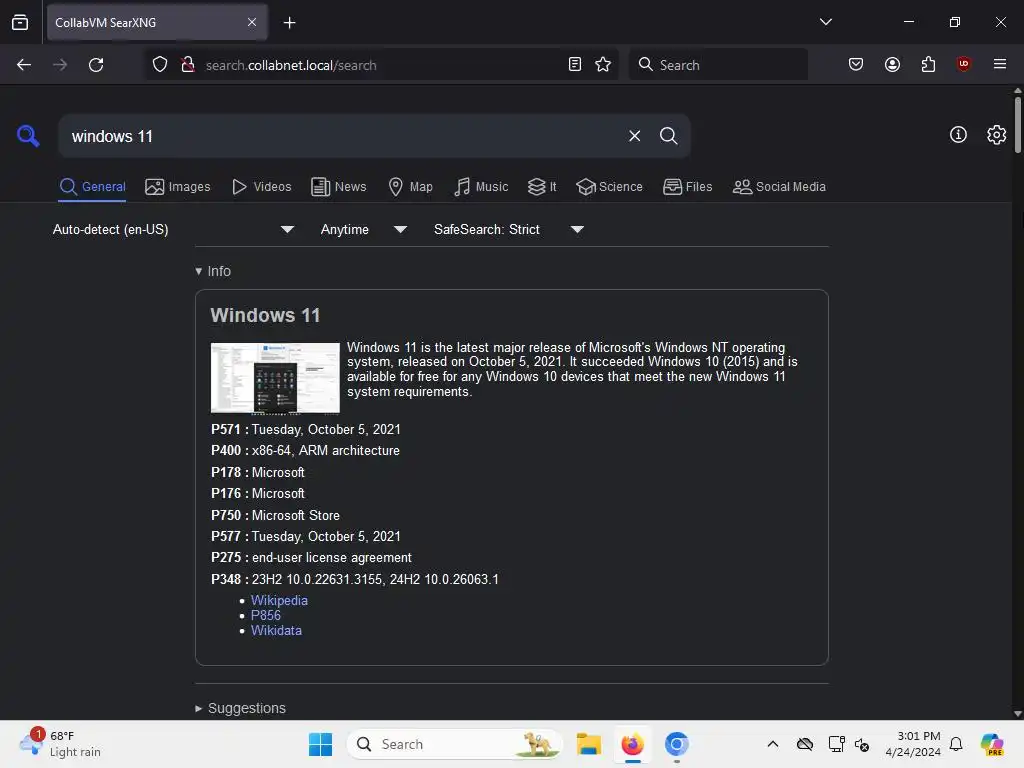Image resolution: width=1024 pixels, height=768 pixels.
Task: Switch to the Map category
Action: (x=411, y=187)
